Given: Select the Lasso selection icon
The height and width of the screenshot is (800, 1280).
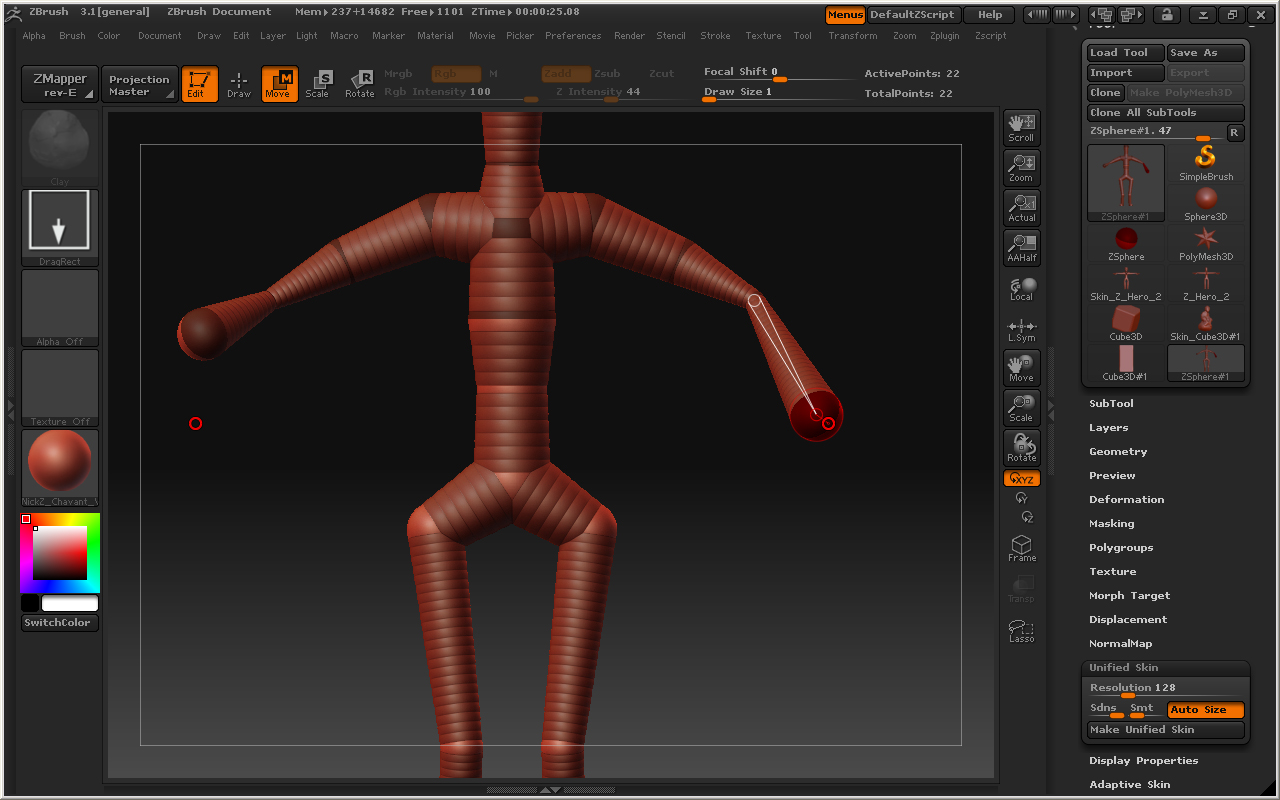Looking at the screenshot, I should coord(1021,630).
